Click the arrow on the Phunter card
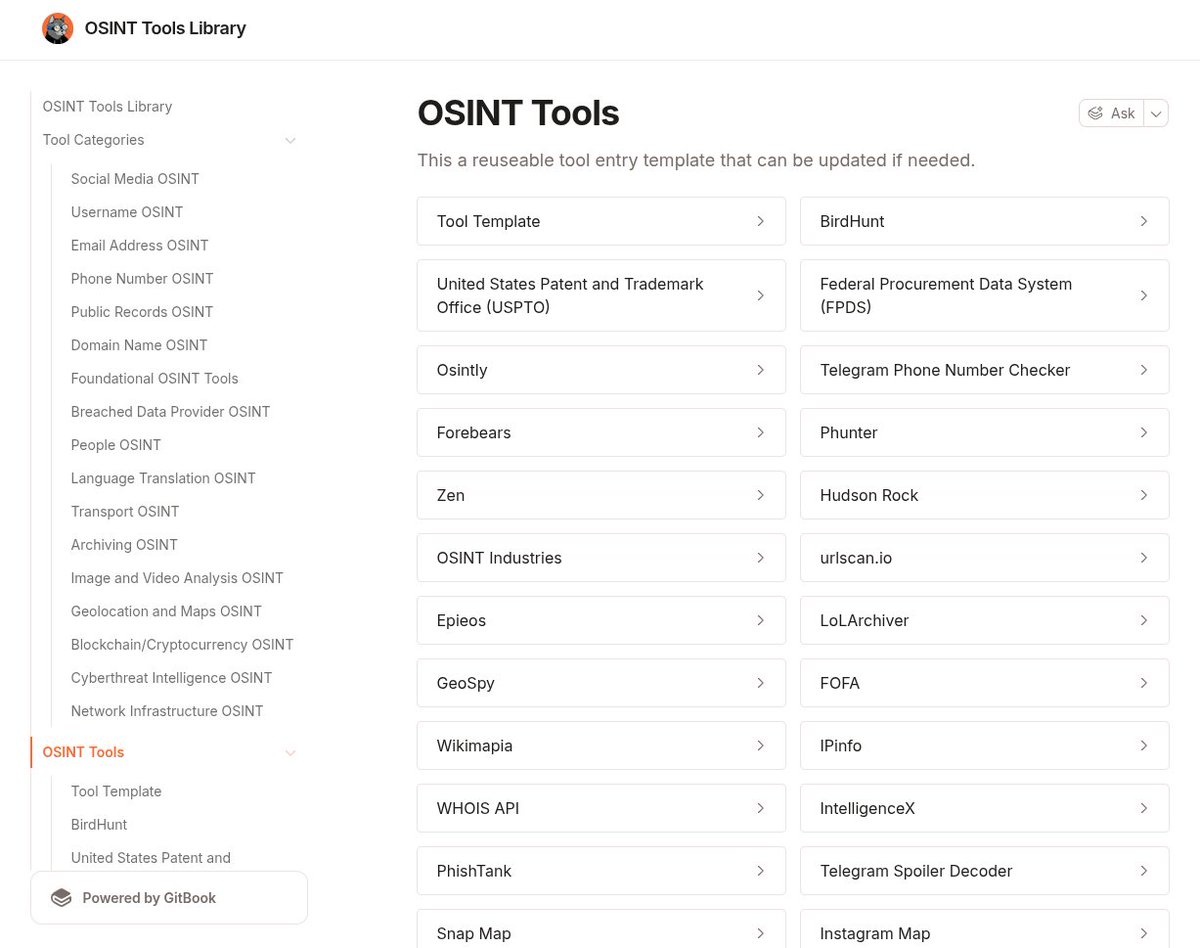 click(x=1144, y=433)
